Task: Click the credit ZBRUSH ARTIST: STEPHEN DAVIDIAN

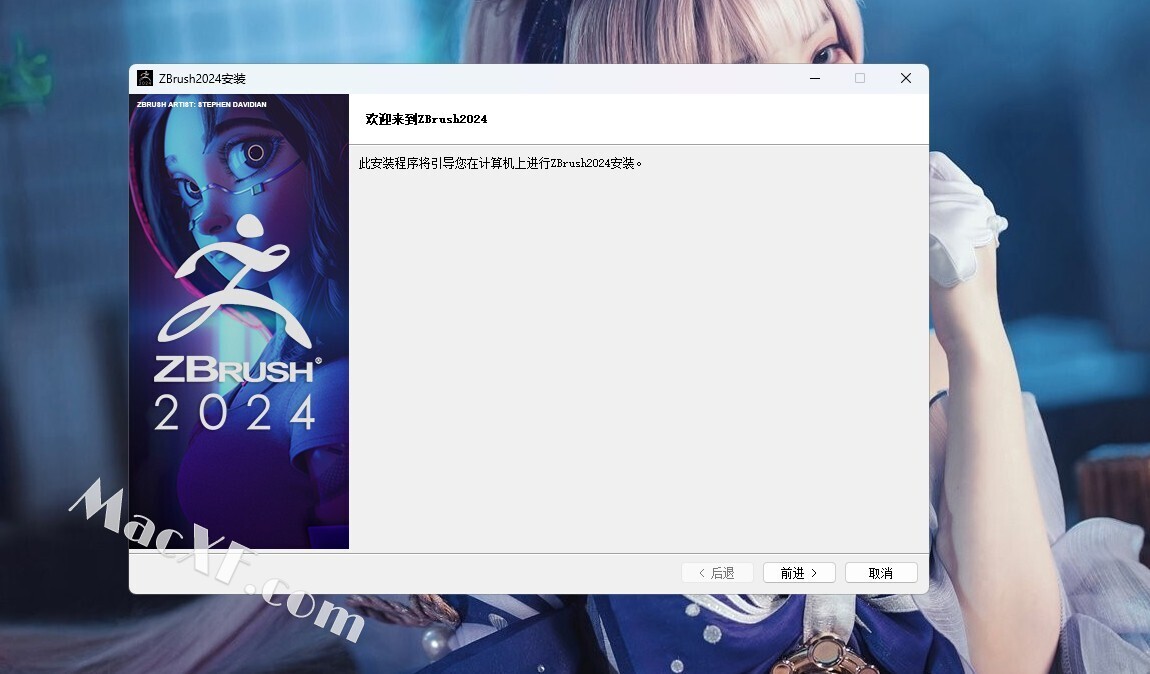Action: click(x=202, y=104)
